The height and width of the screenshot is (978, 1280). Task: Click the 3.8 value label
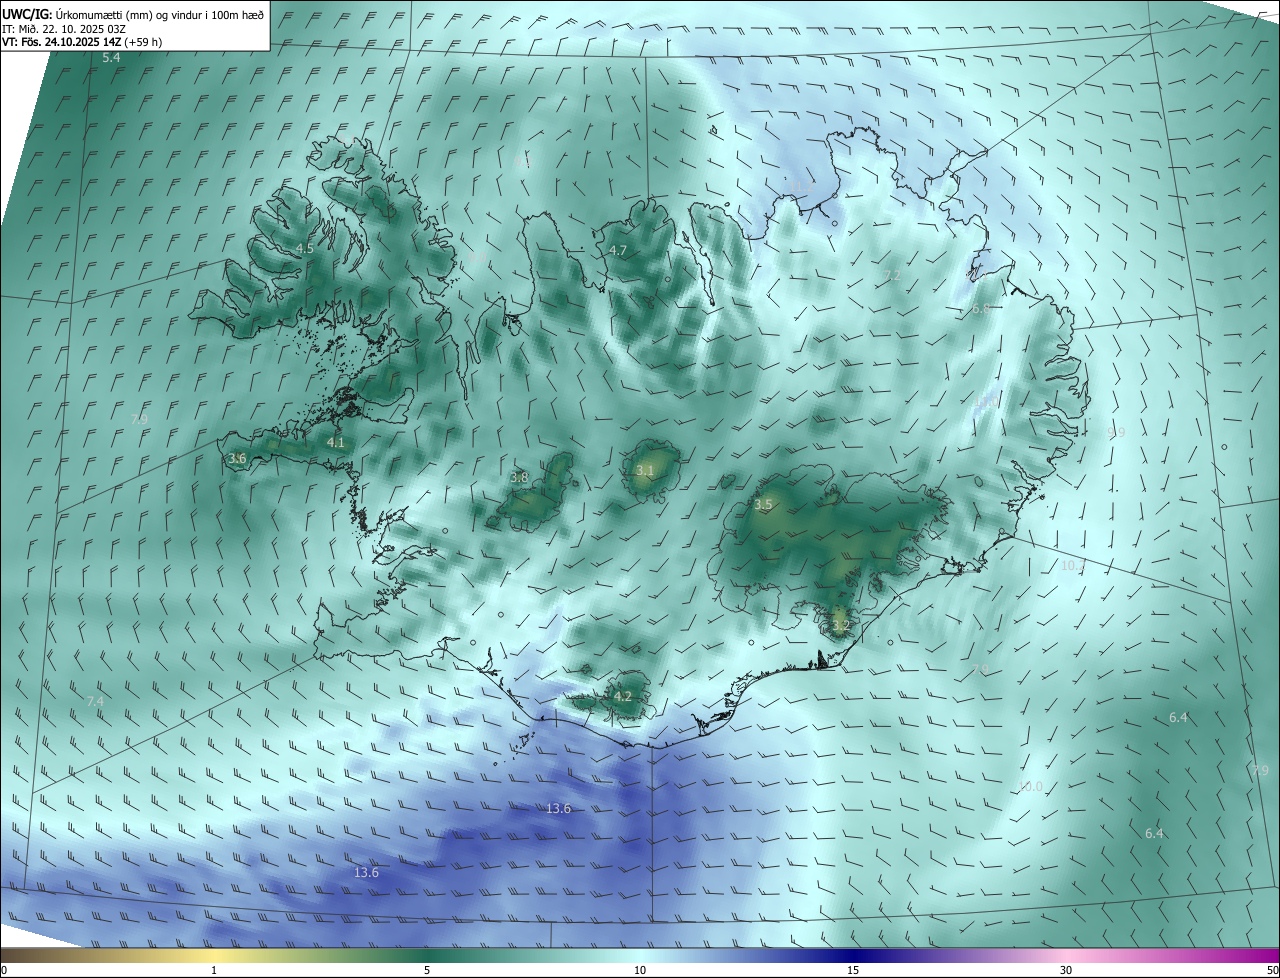coord(519,478)
